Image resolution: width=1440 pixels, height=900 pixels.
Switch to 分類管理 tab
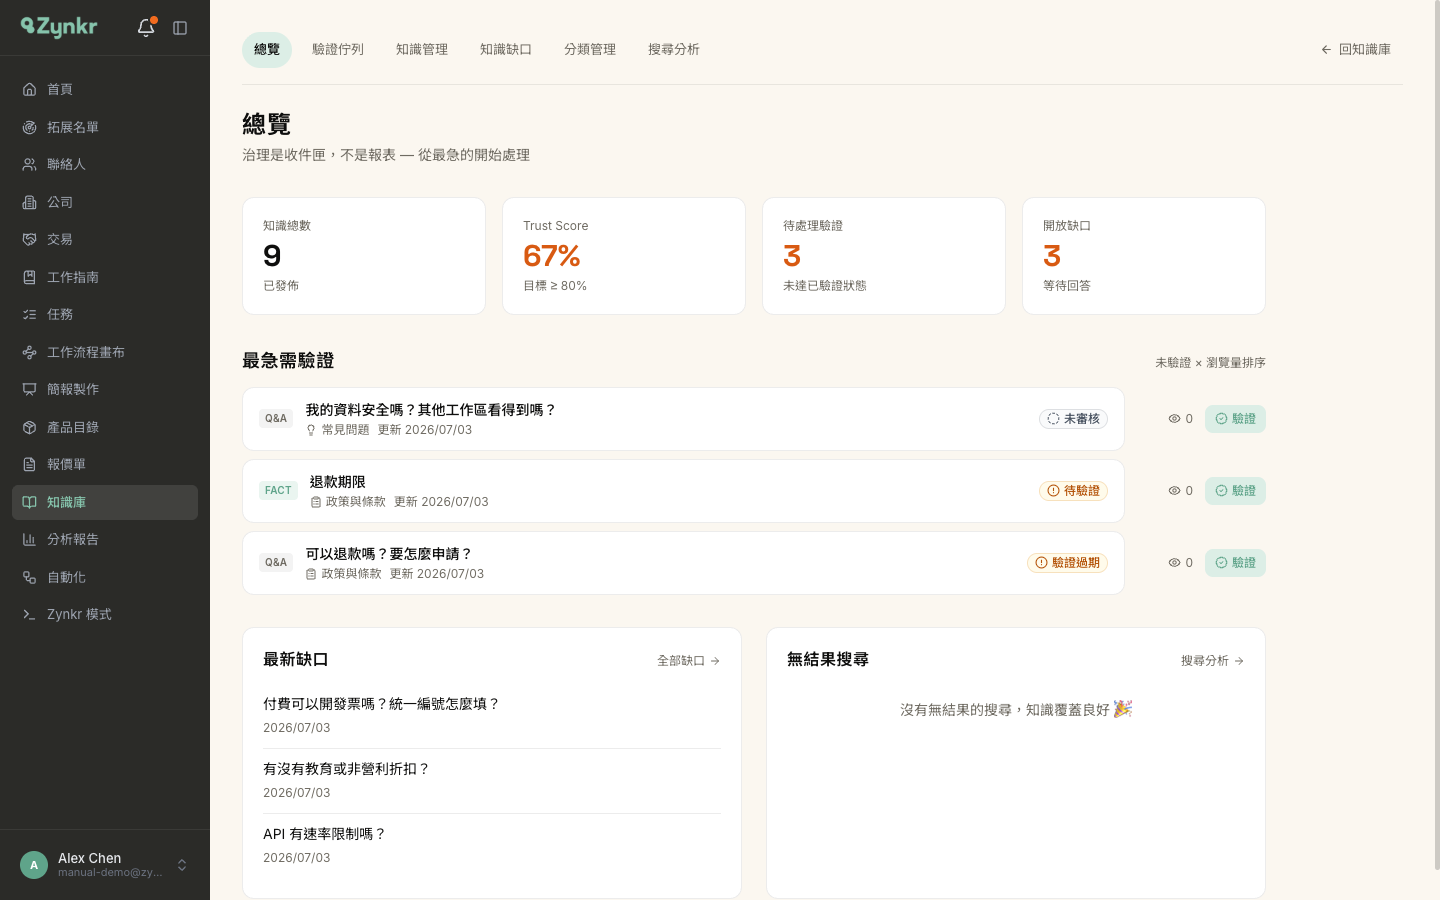(590, 49)
